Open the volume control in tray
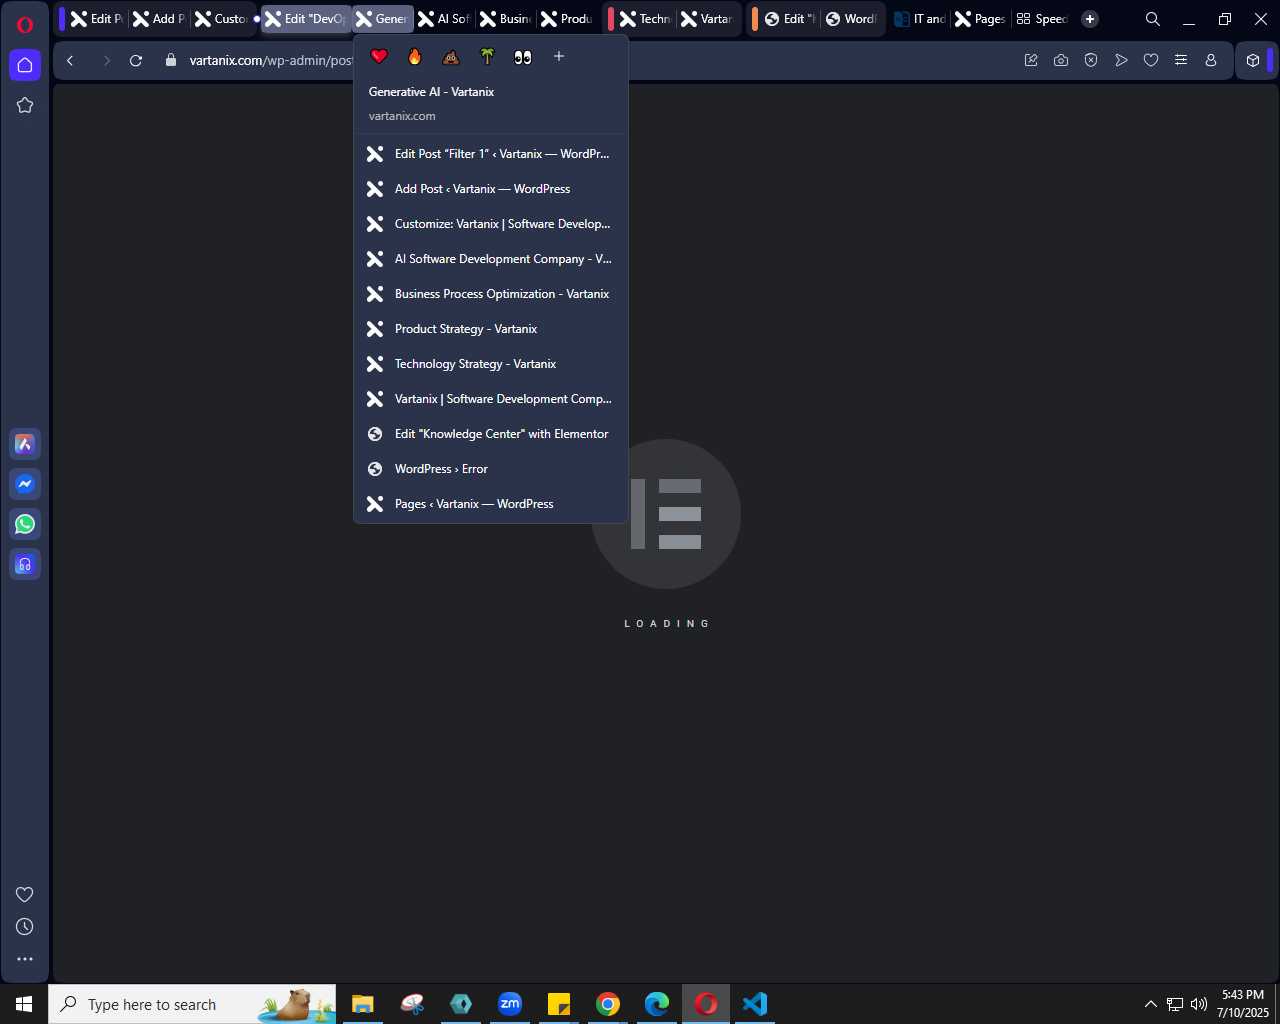 1199,1004
